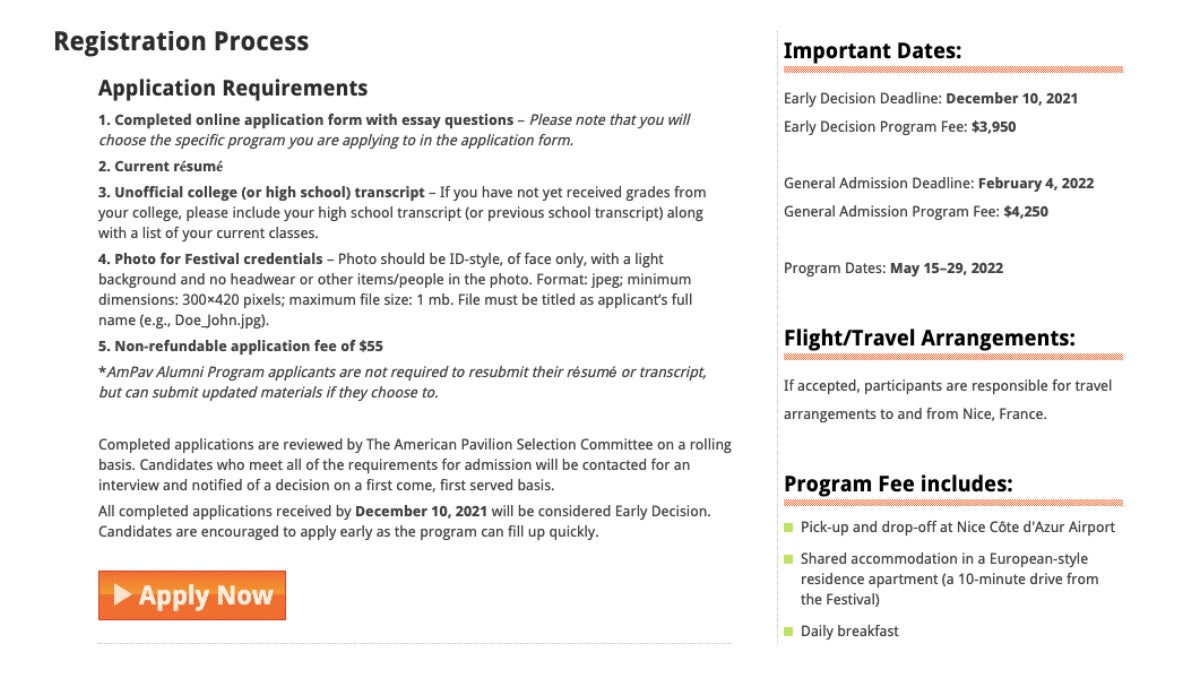Click the General Admission Deadline February 4, 2022 line
This screenshot has height=675, width=1200.
(x=938, y=183)
